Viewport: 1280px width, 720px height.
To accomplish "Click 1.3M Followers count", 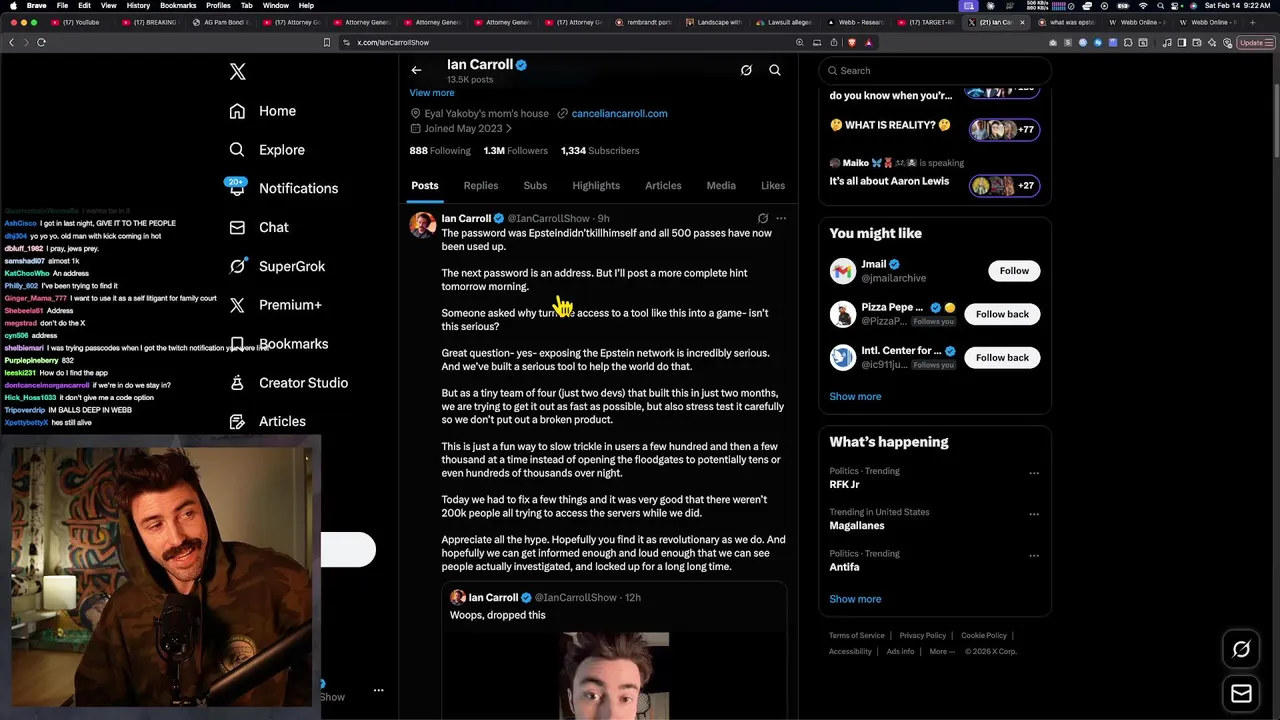I will pyautogui.click(x=515, y=151).
